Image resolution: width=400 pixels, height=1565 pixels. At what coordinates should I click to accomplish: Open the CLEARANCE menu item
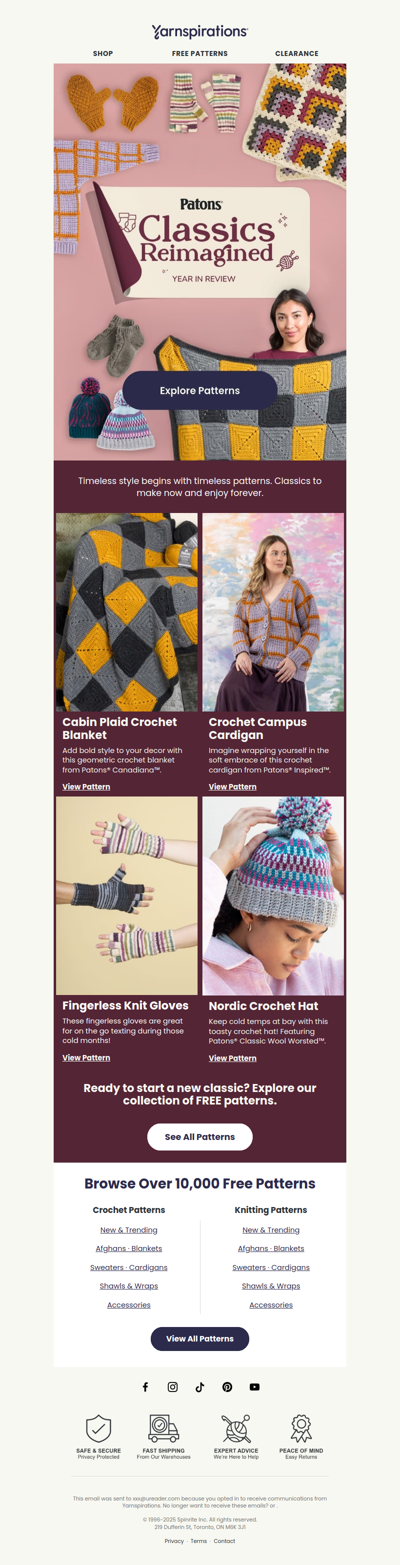297,54
